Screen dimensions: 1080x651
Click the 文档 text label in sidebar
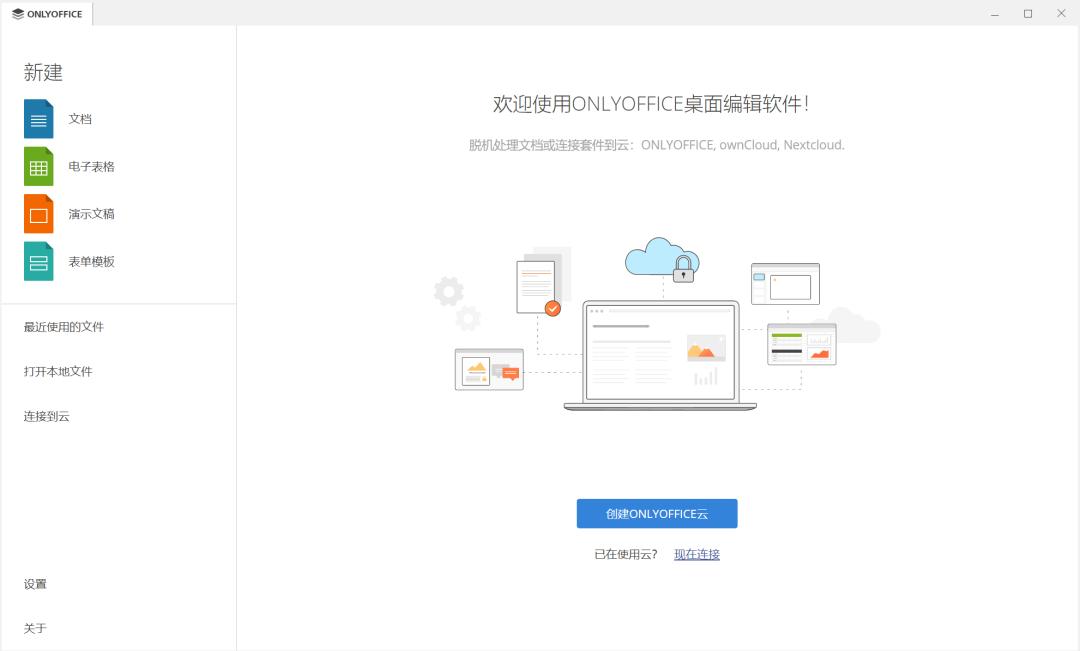[x=80, y=118]
